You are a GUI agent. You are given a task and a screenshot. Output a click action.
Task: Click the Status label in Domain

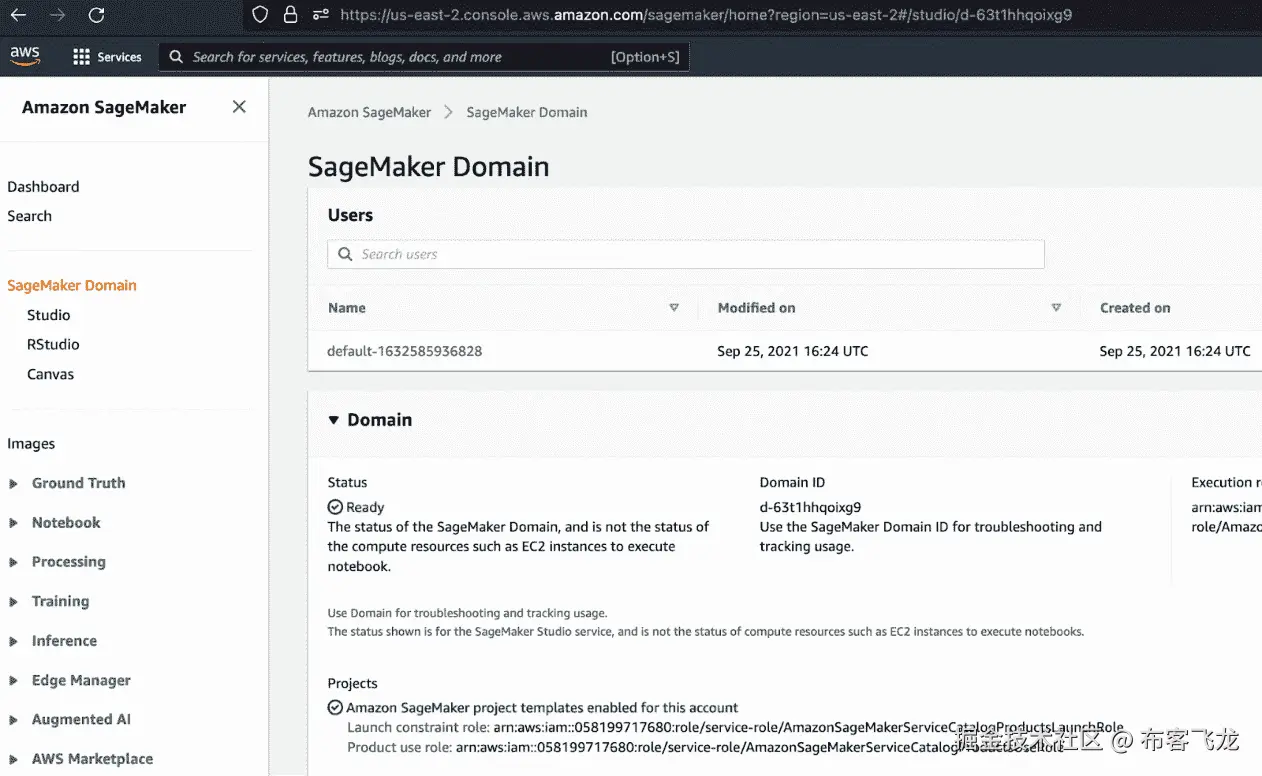coord(347,482)
